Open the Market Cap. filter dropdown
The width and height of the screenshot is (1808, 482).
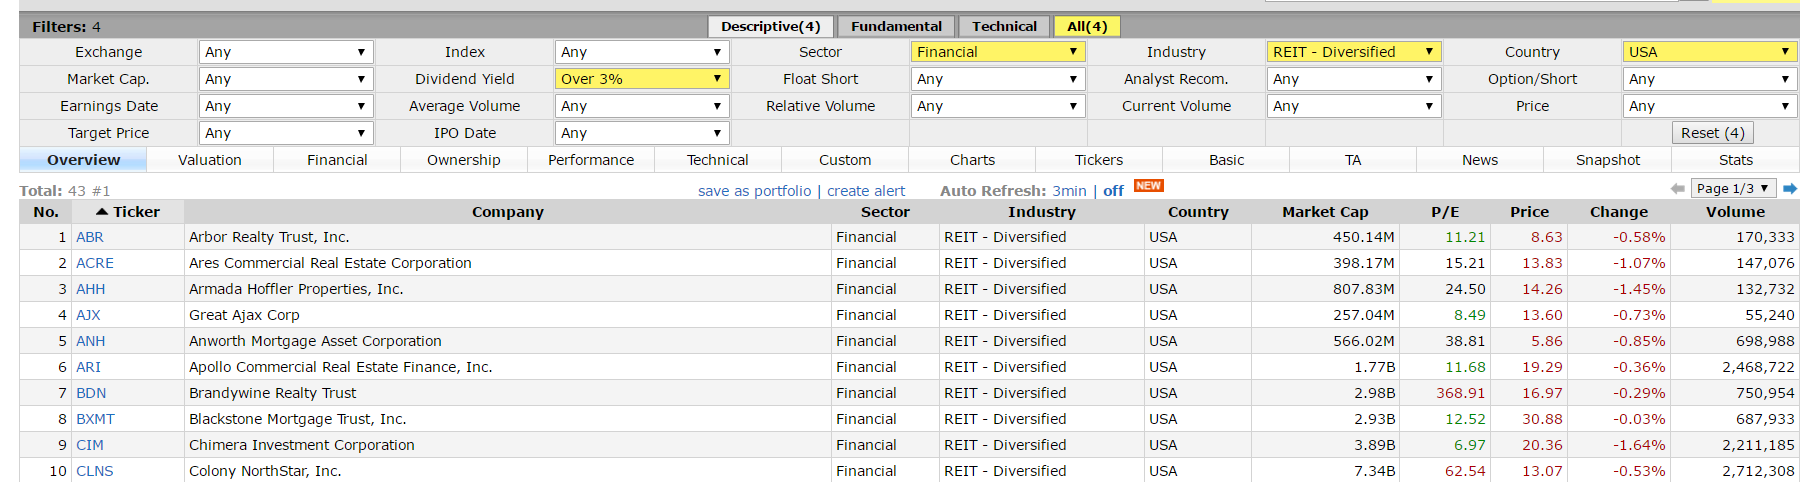(286, 79)
